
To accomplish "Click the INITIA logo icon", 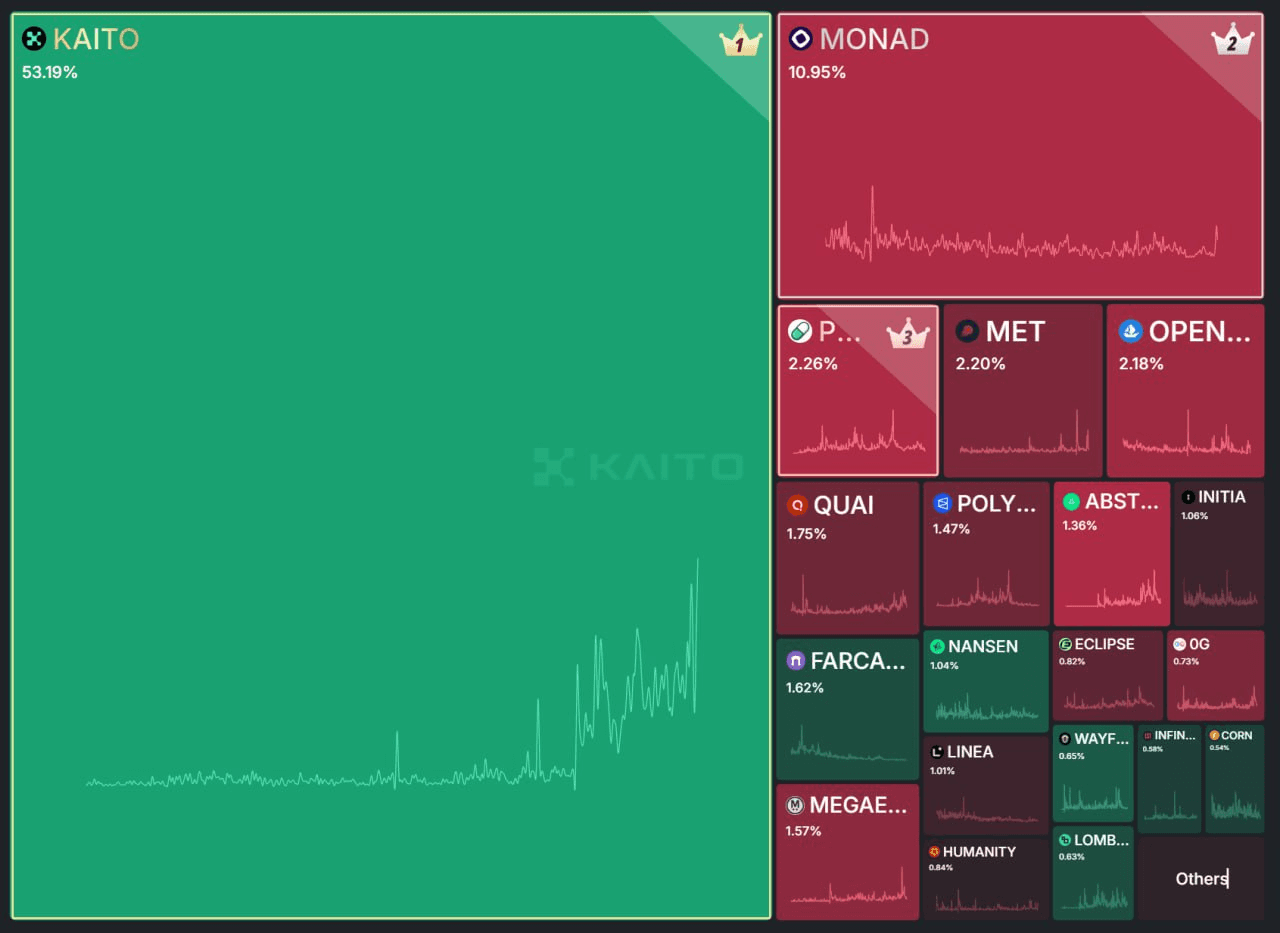I will click(1188, 497).
